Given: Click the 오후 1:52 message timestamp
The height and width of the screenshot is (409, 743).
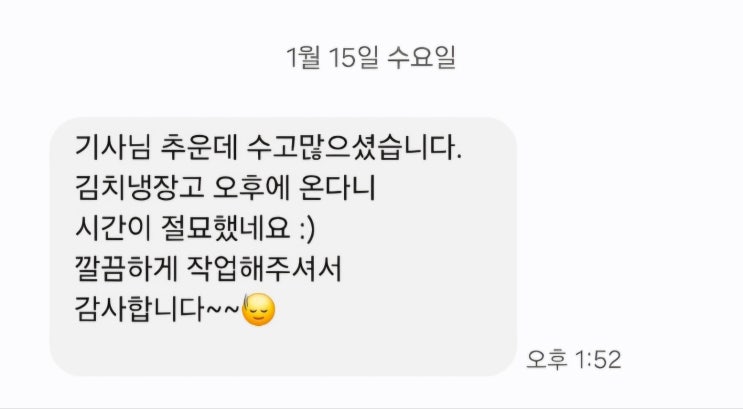Looking at the screenshot, I should pos(574,360).
